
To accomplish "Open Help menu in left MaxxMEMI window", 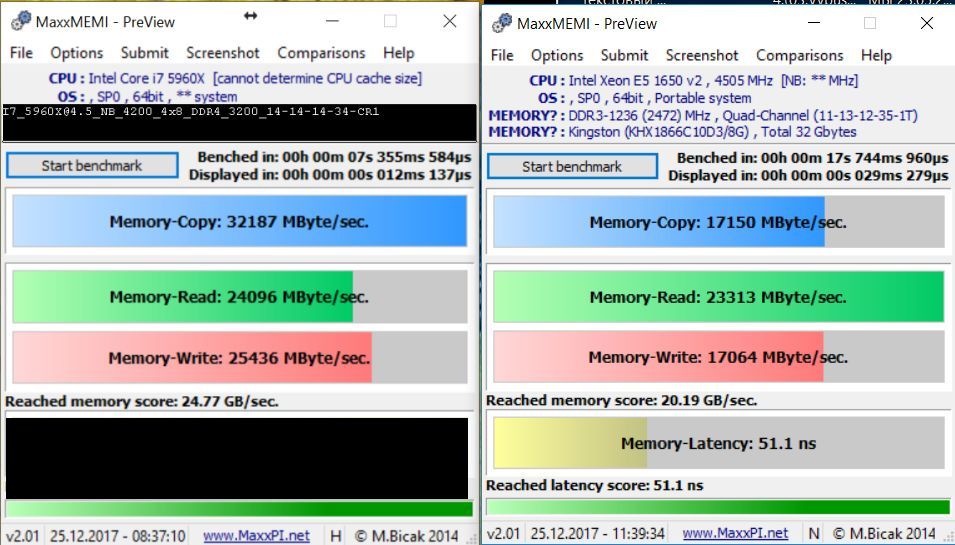I will pyautogui.click(x=399, y=53).
